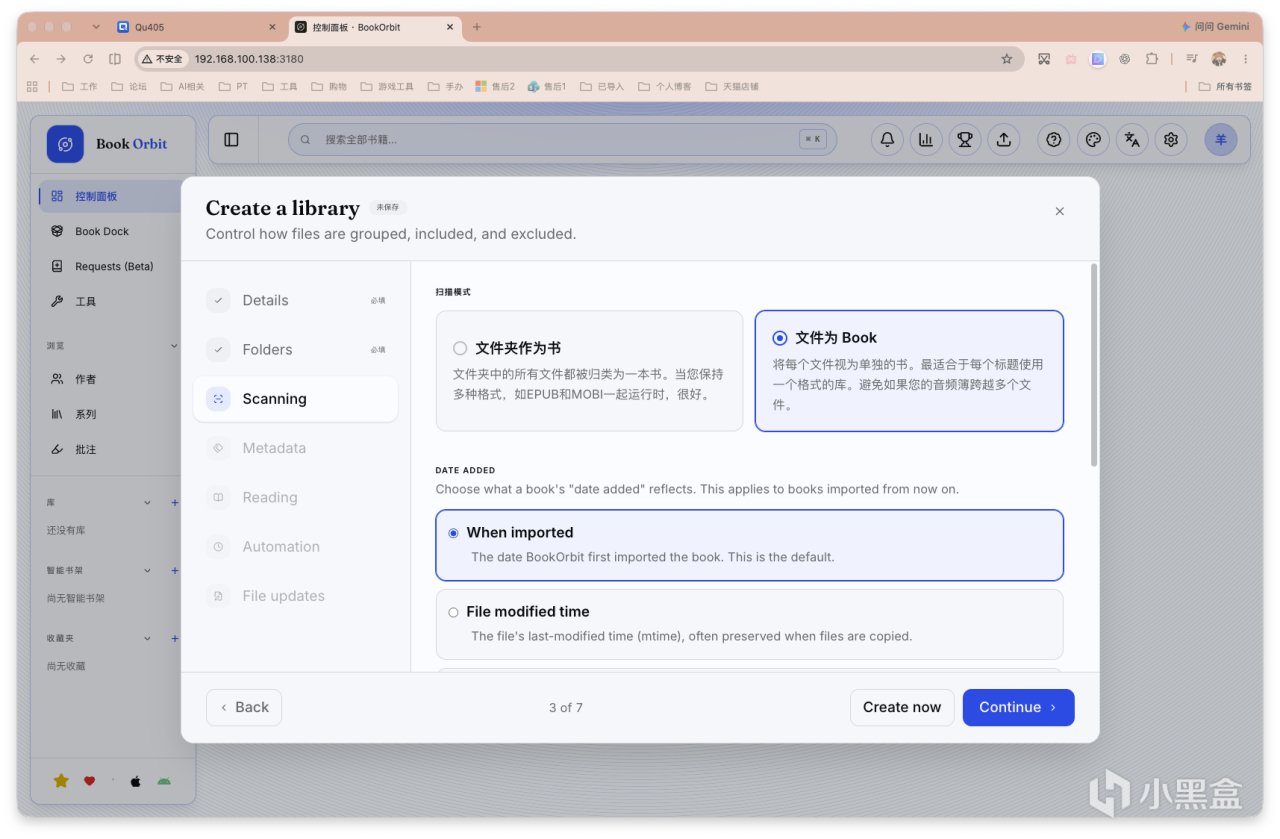This screenshot has width=1280, height=839.
Task: Click the upload books icon
Action: click(x=1004, y=140)
